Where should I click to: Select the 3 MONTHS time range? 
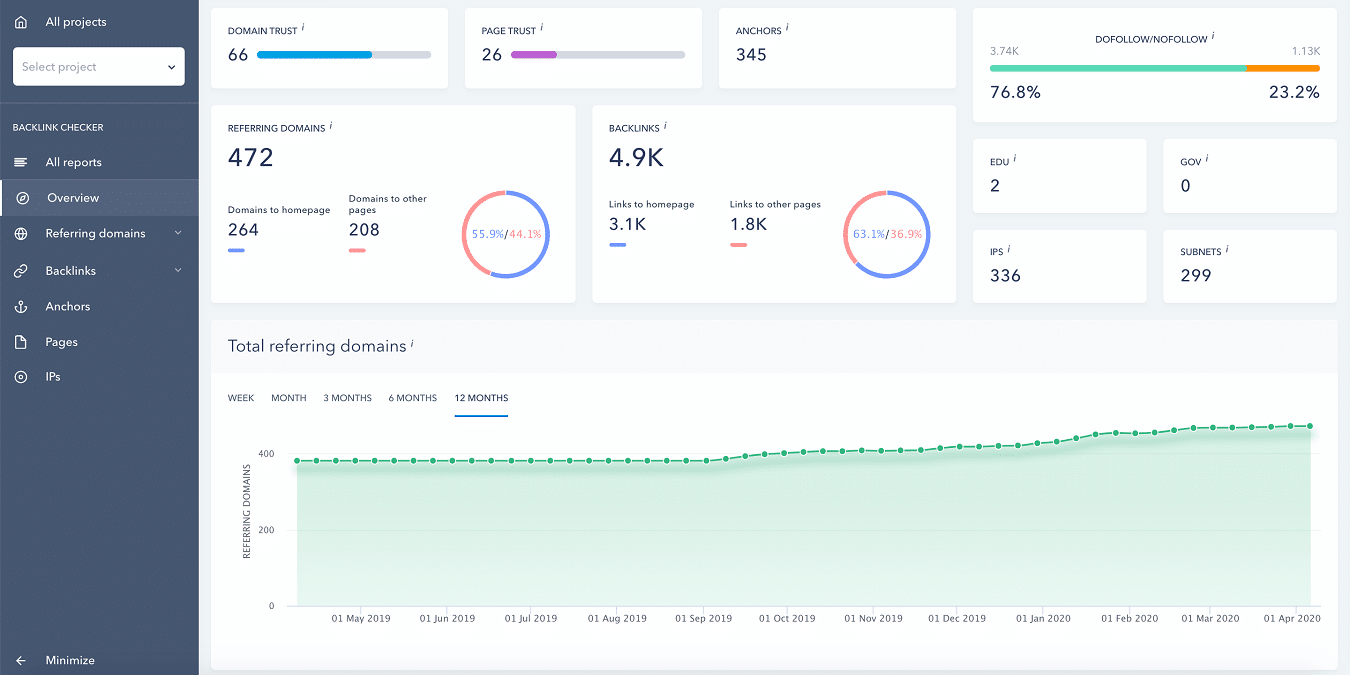[x=347, y=397]
